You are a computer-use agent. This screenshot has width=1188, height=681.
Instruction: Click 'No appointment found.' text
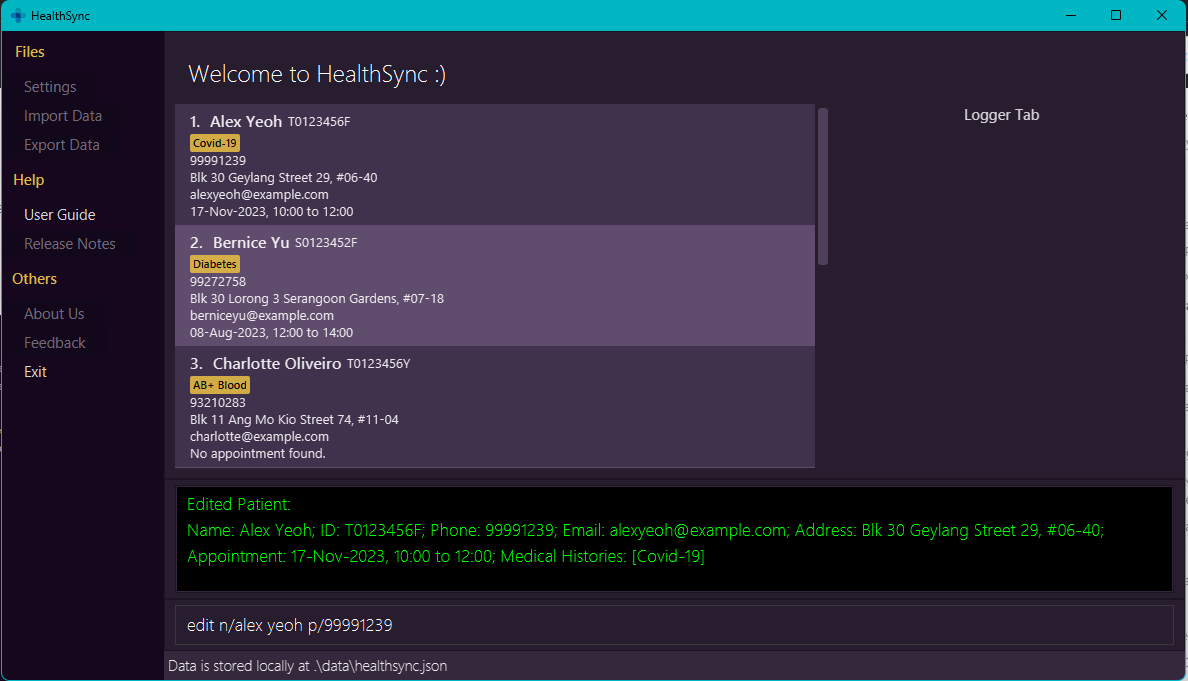[x=258, y=454]
